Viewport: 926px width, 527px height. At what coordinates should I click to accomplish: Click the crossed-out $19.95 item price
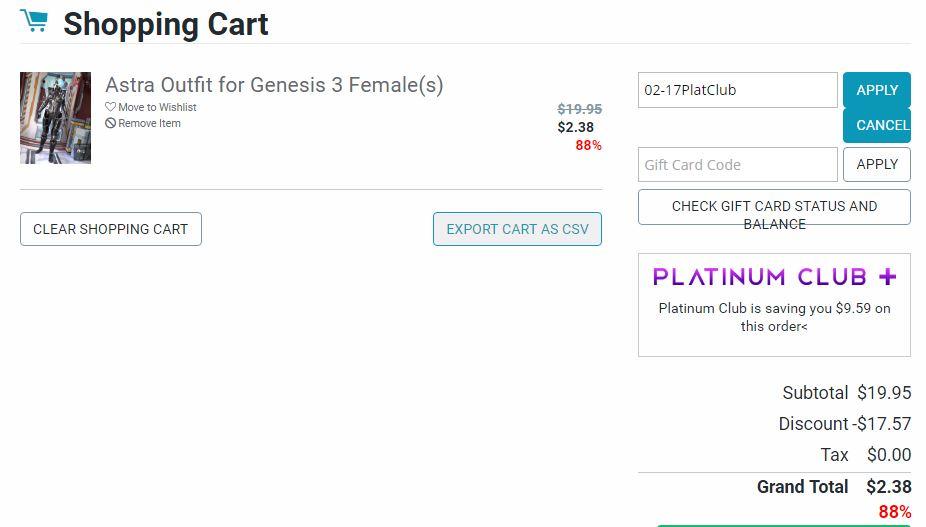pos(579,109)
